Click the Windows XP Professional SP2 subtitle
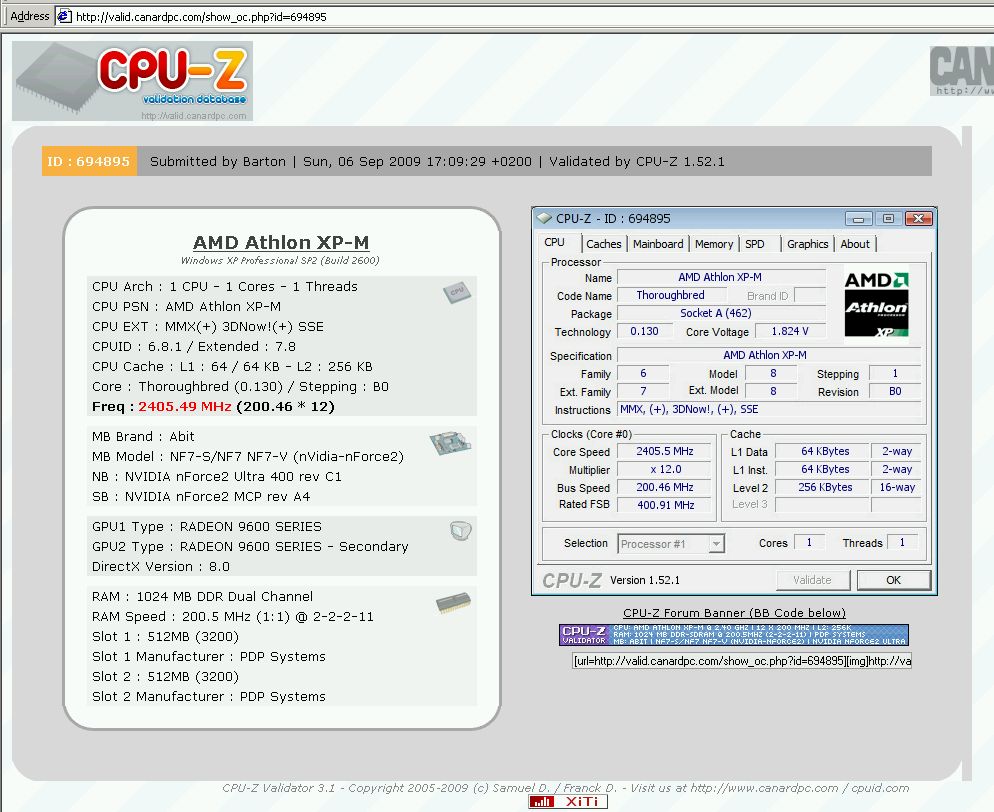994x812 pixels. tap(280, 261)
